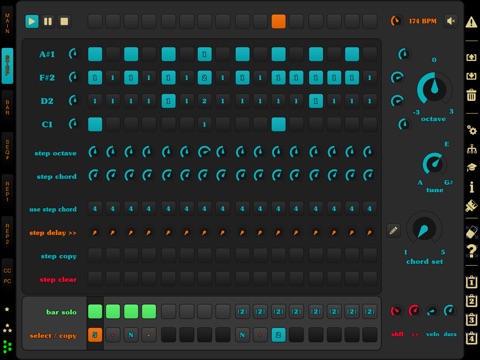Click the first step copy button
This screenshot has width=480, height=360.
[x=95, y=255]
